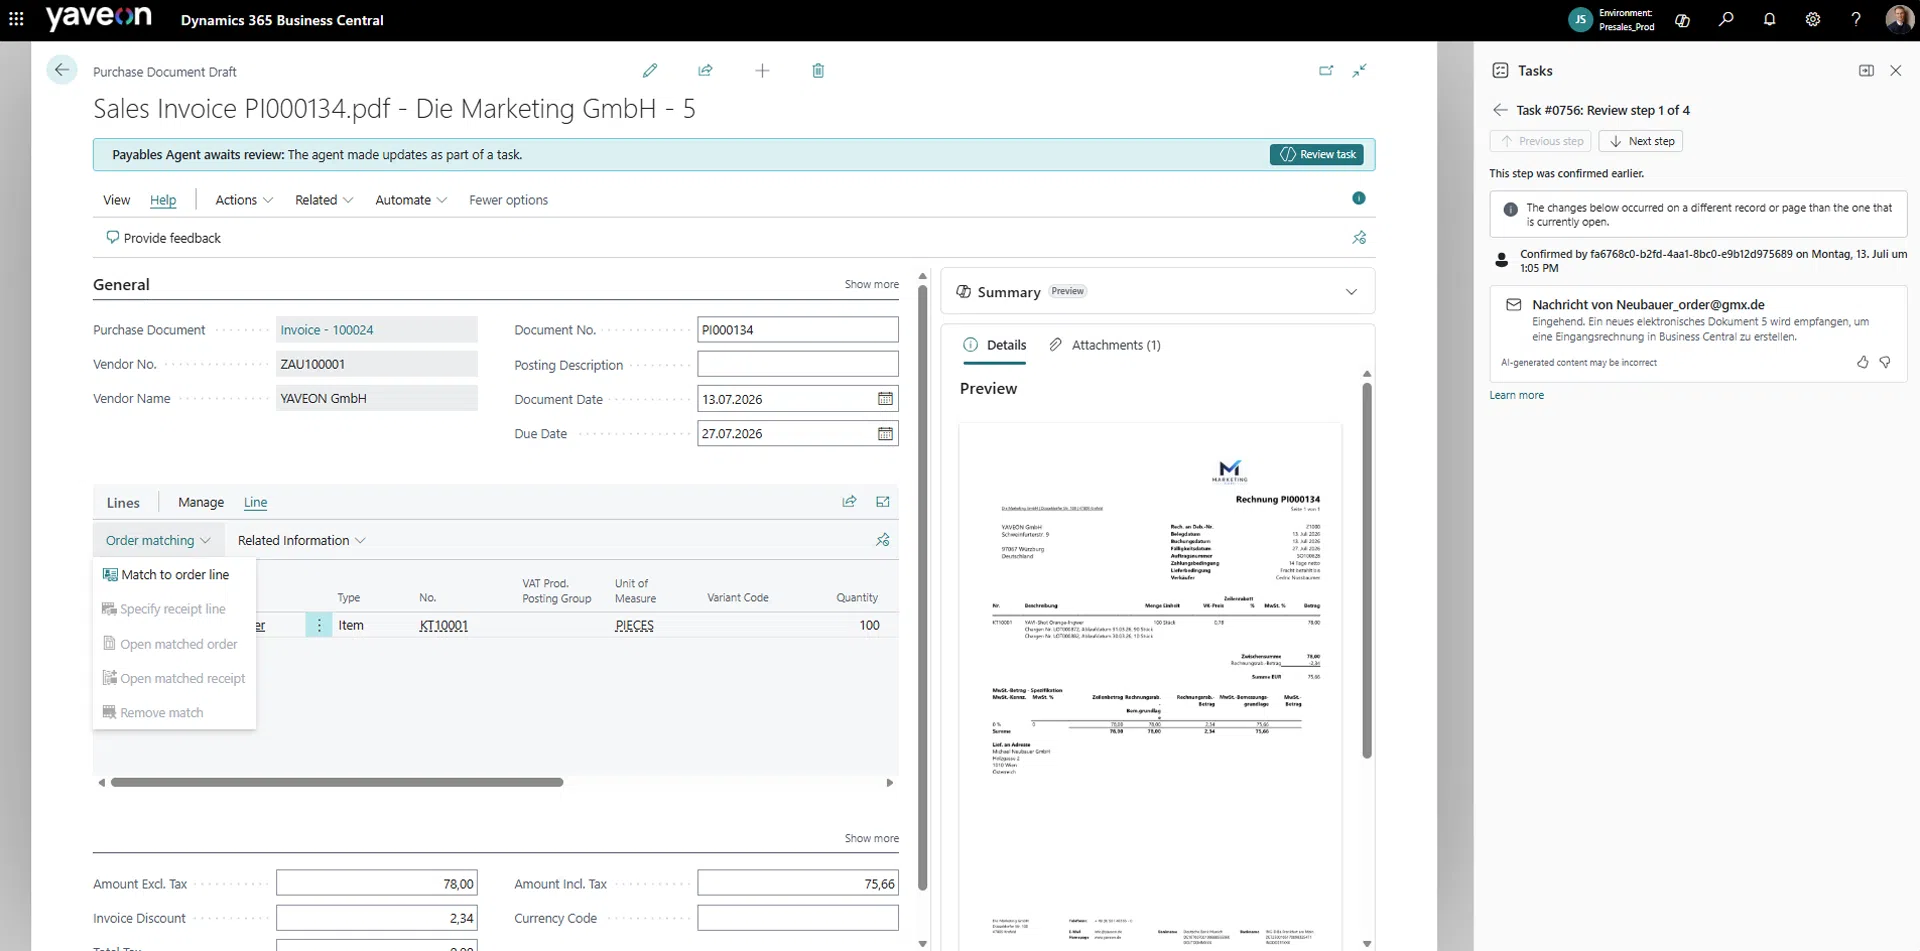The height and width of the screenshot is (951, 1920).
Task: Collapse the Order matching dropdown
Action: pos(158,540)
